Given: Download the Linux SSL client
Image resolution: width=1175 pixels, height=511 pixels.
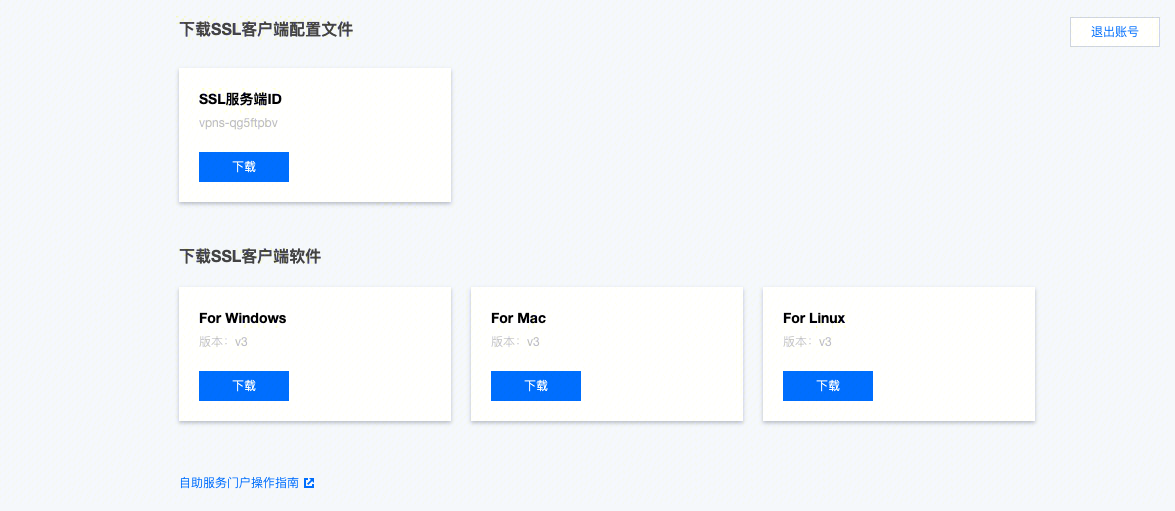Looking at the screenshot, I should 828,386.
